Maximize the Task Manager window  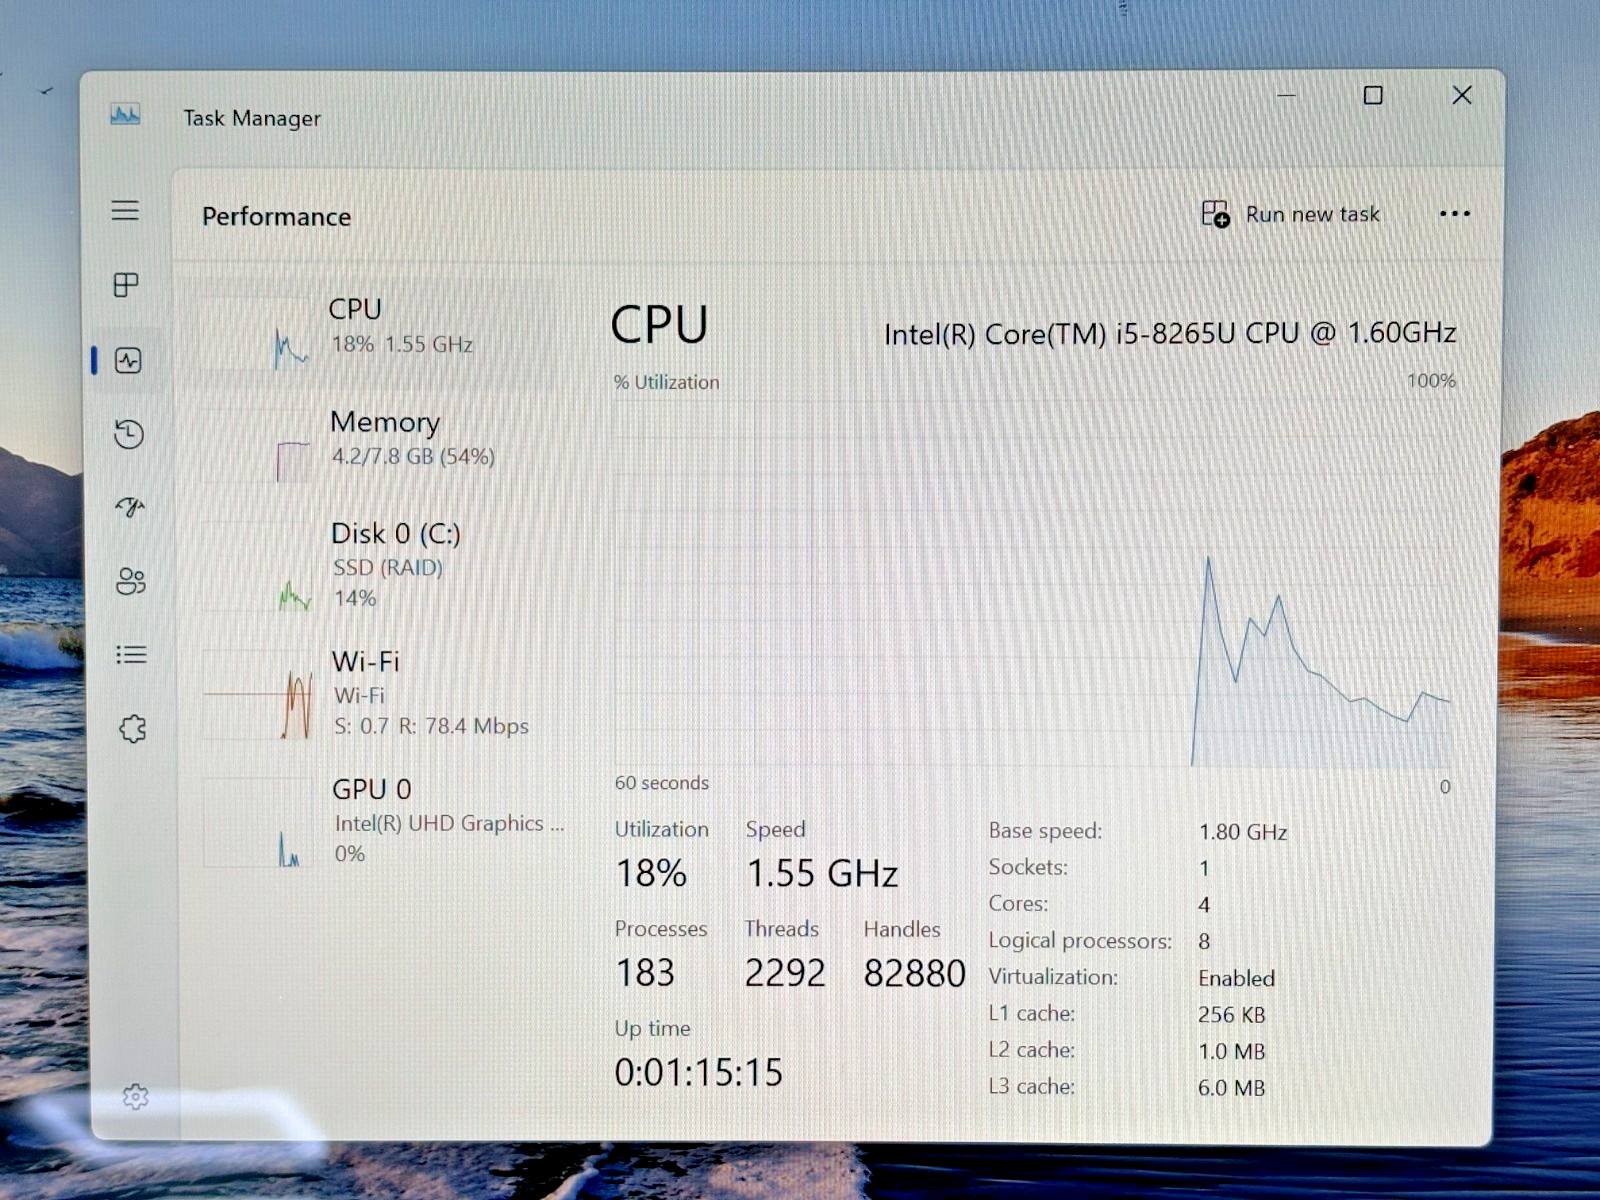click(x=1373, y=95)
